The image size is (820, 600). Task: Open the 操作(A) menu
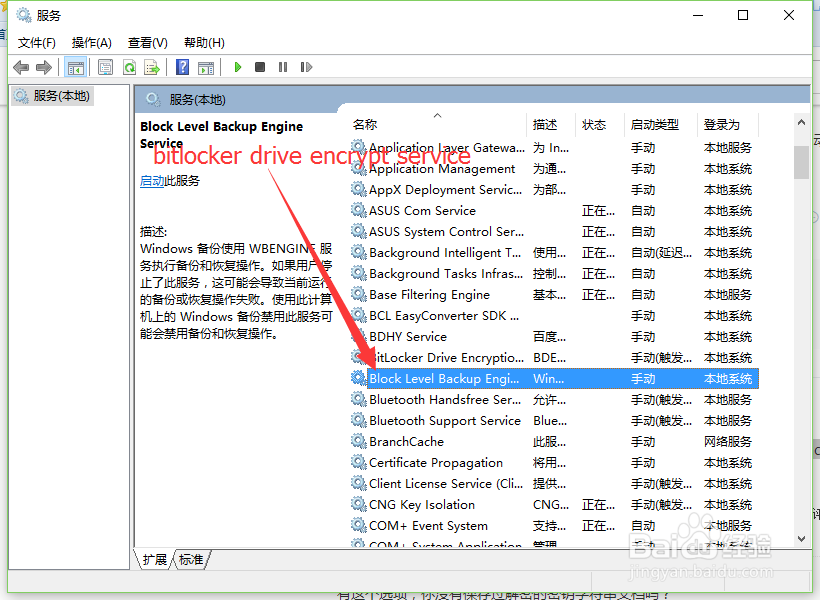pyautogui.click(x=92, y=42)
